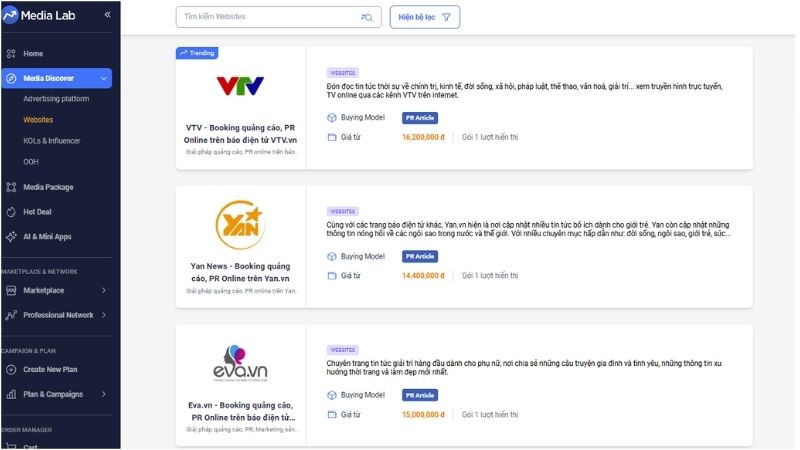Click the Home grid icon
This screenshot has width=800, height=450.
click(11, 54)
